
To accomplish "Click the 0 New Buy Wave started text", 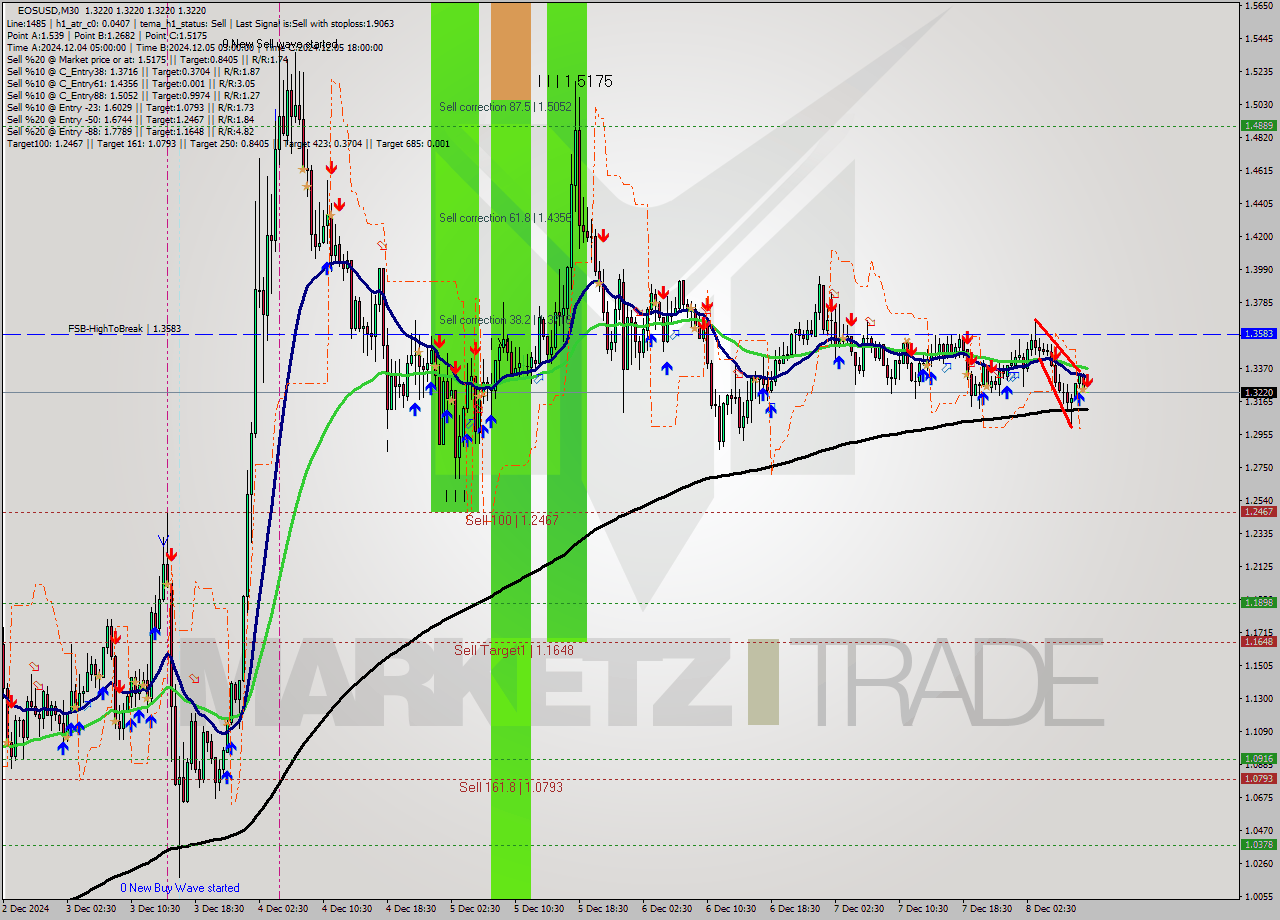I will (180, 888).
